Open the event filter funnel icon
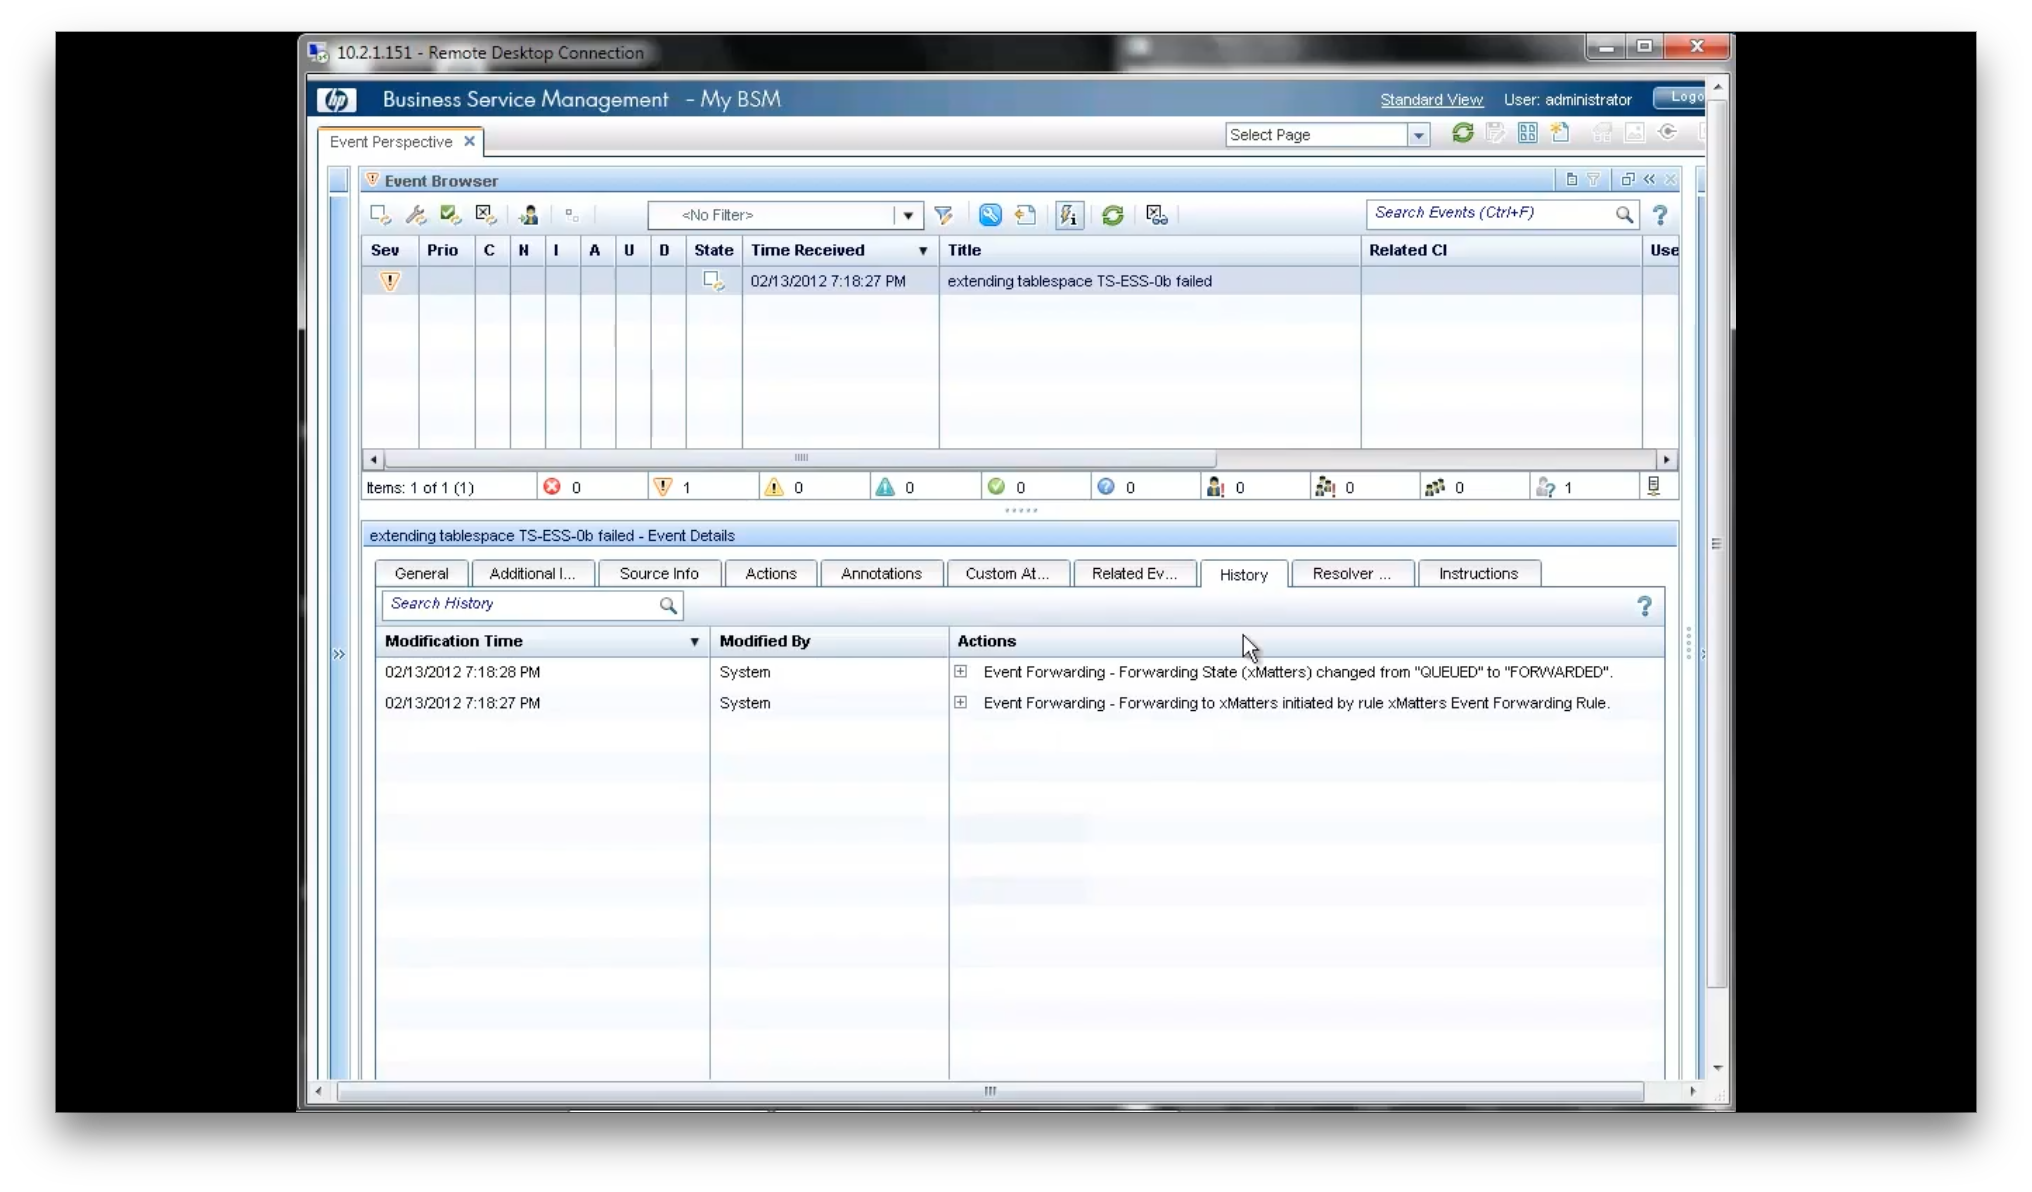Screen dimensions: 2032x1192 pos(944,214)
